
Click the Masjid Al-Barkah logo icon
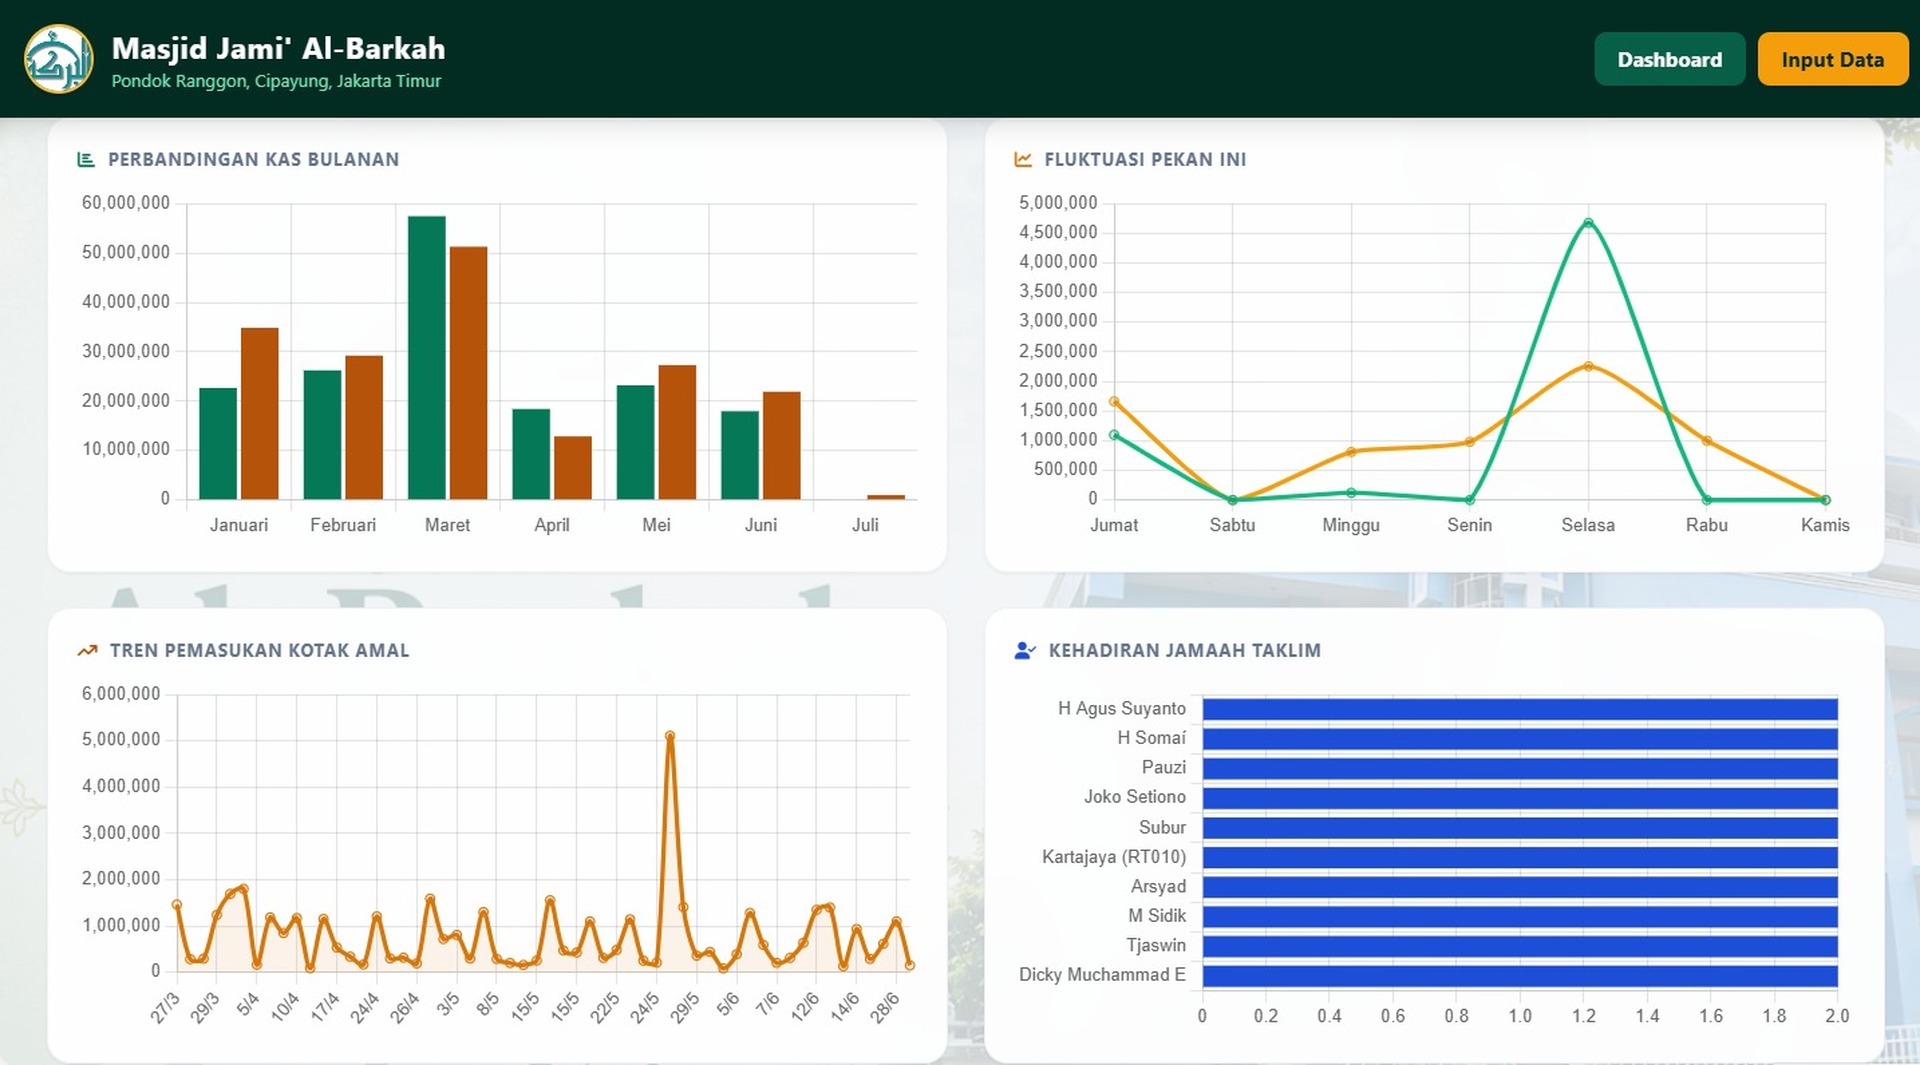59,59
